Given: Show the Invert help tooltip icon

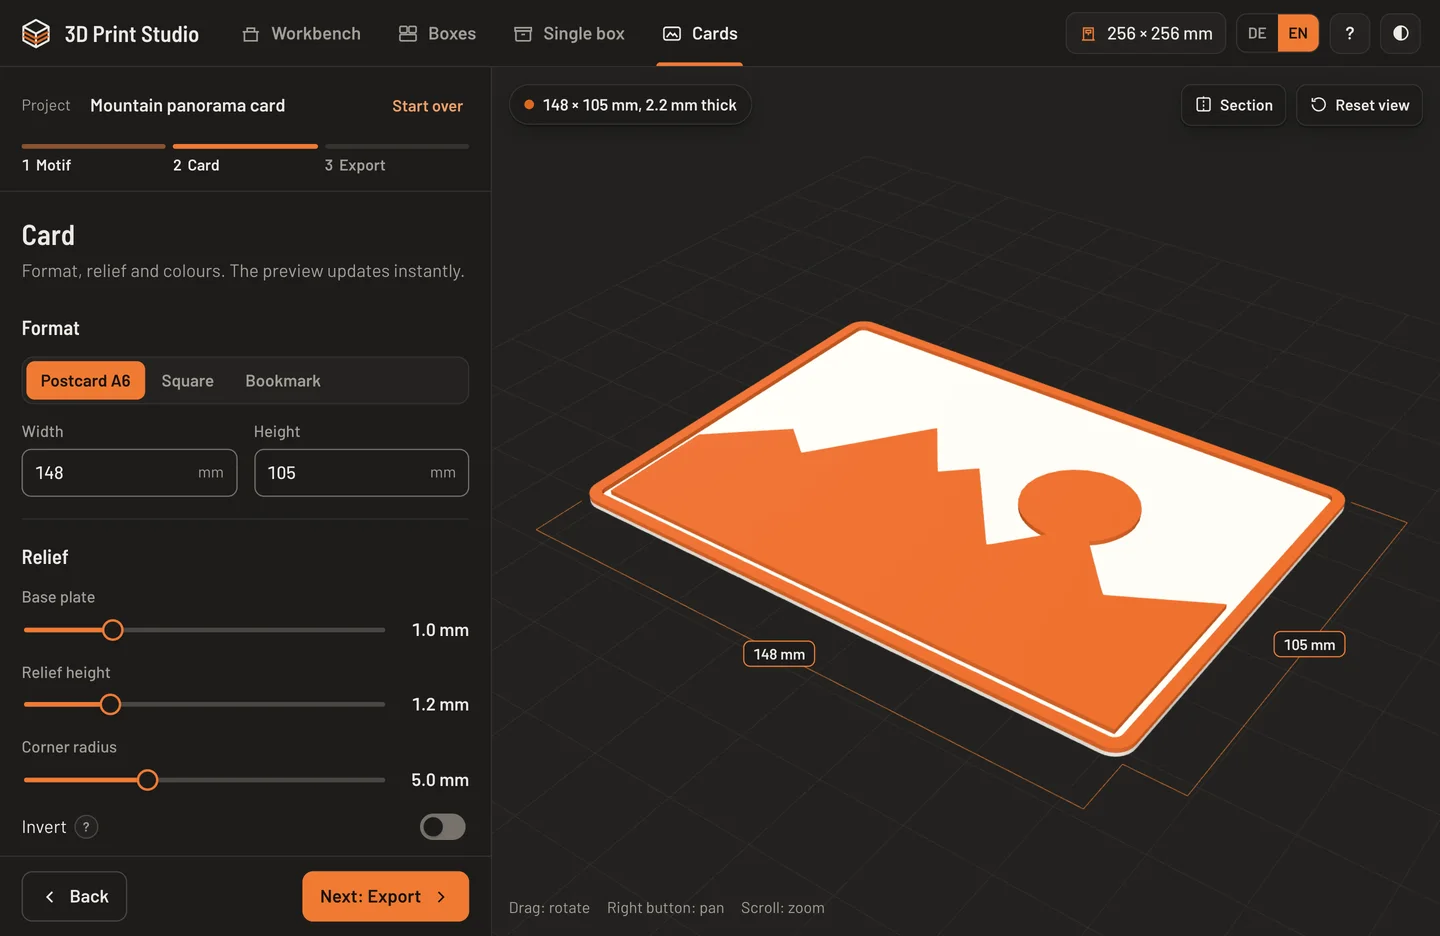Looking at the screenshot, I should click(86, 827).
